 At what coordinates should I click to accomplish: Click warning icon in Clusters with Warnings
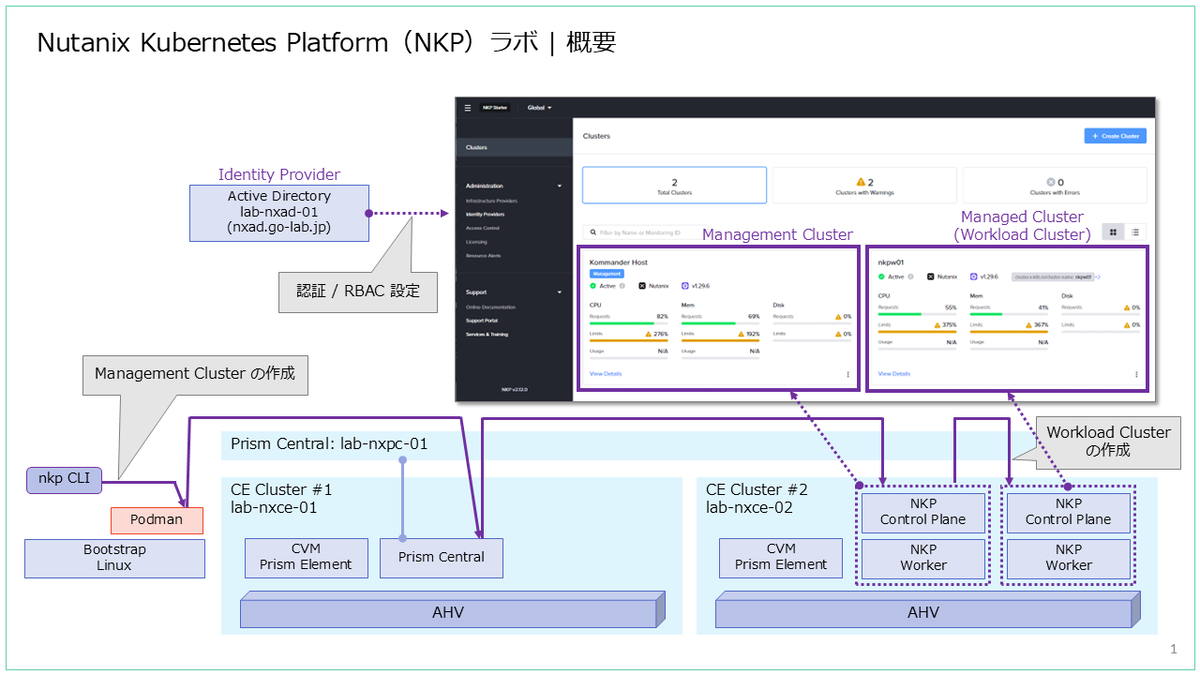[860, 182]
